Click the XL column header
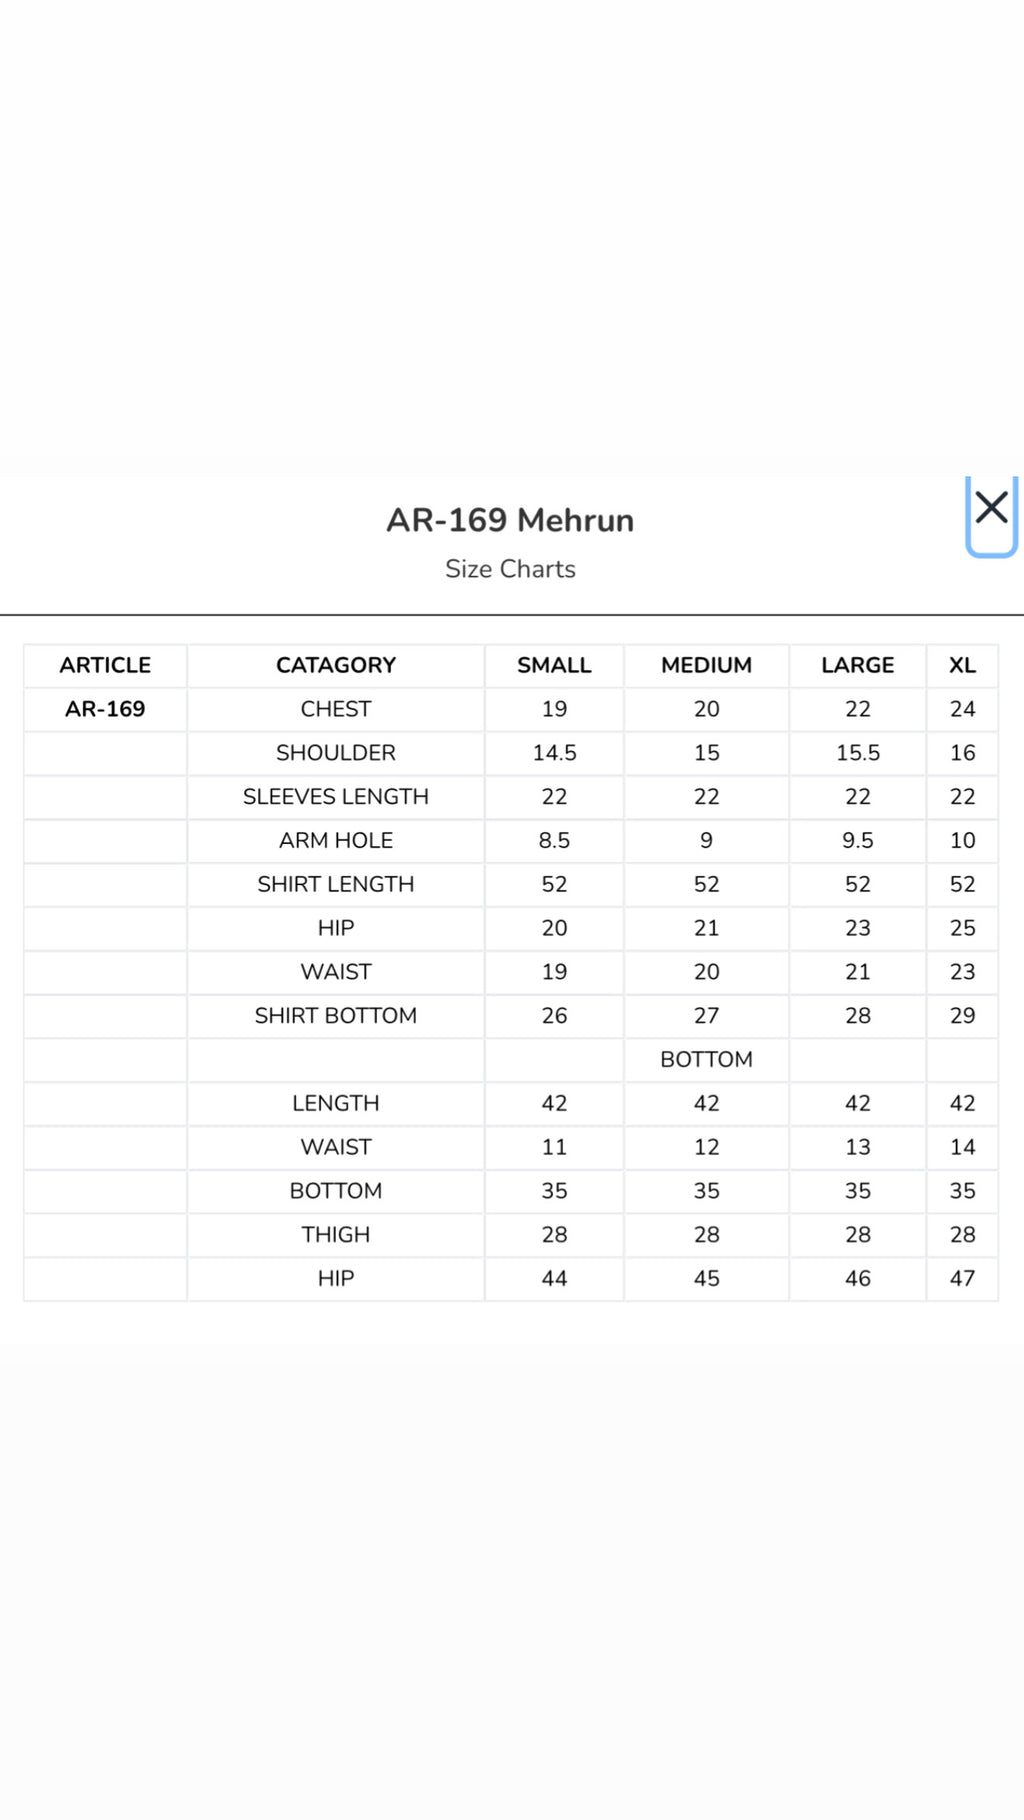The image size is (1024, 1820). coord(962,665)
